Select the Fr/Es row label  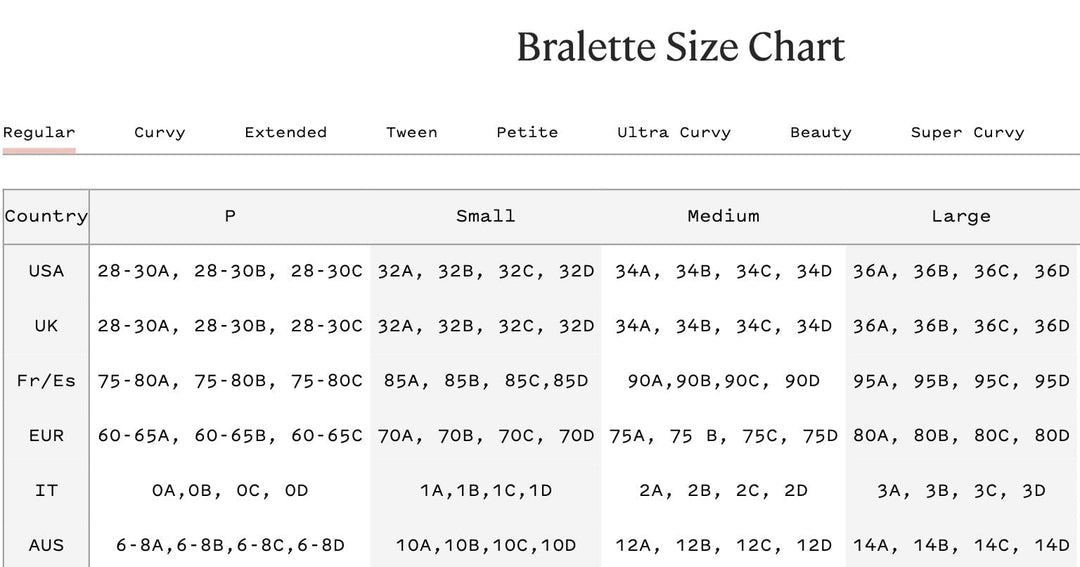pos(46,380)
